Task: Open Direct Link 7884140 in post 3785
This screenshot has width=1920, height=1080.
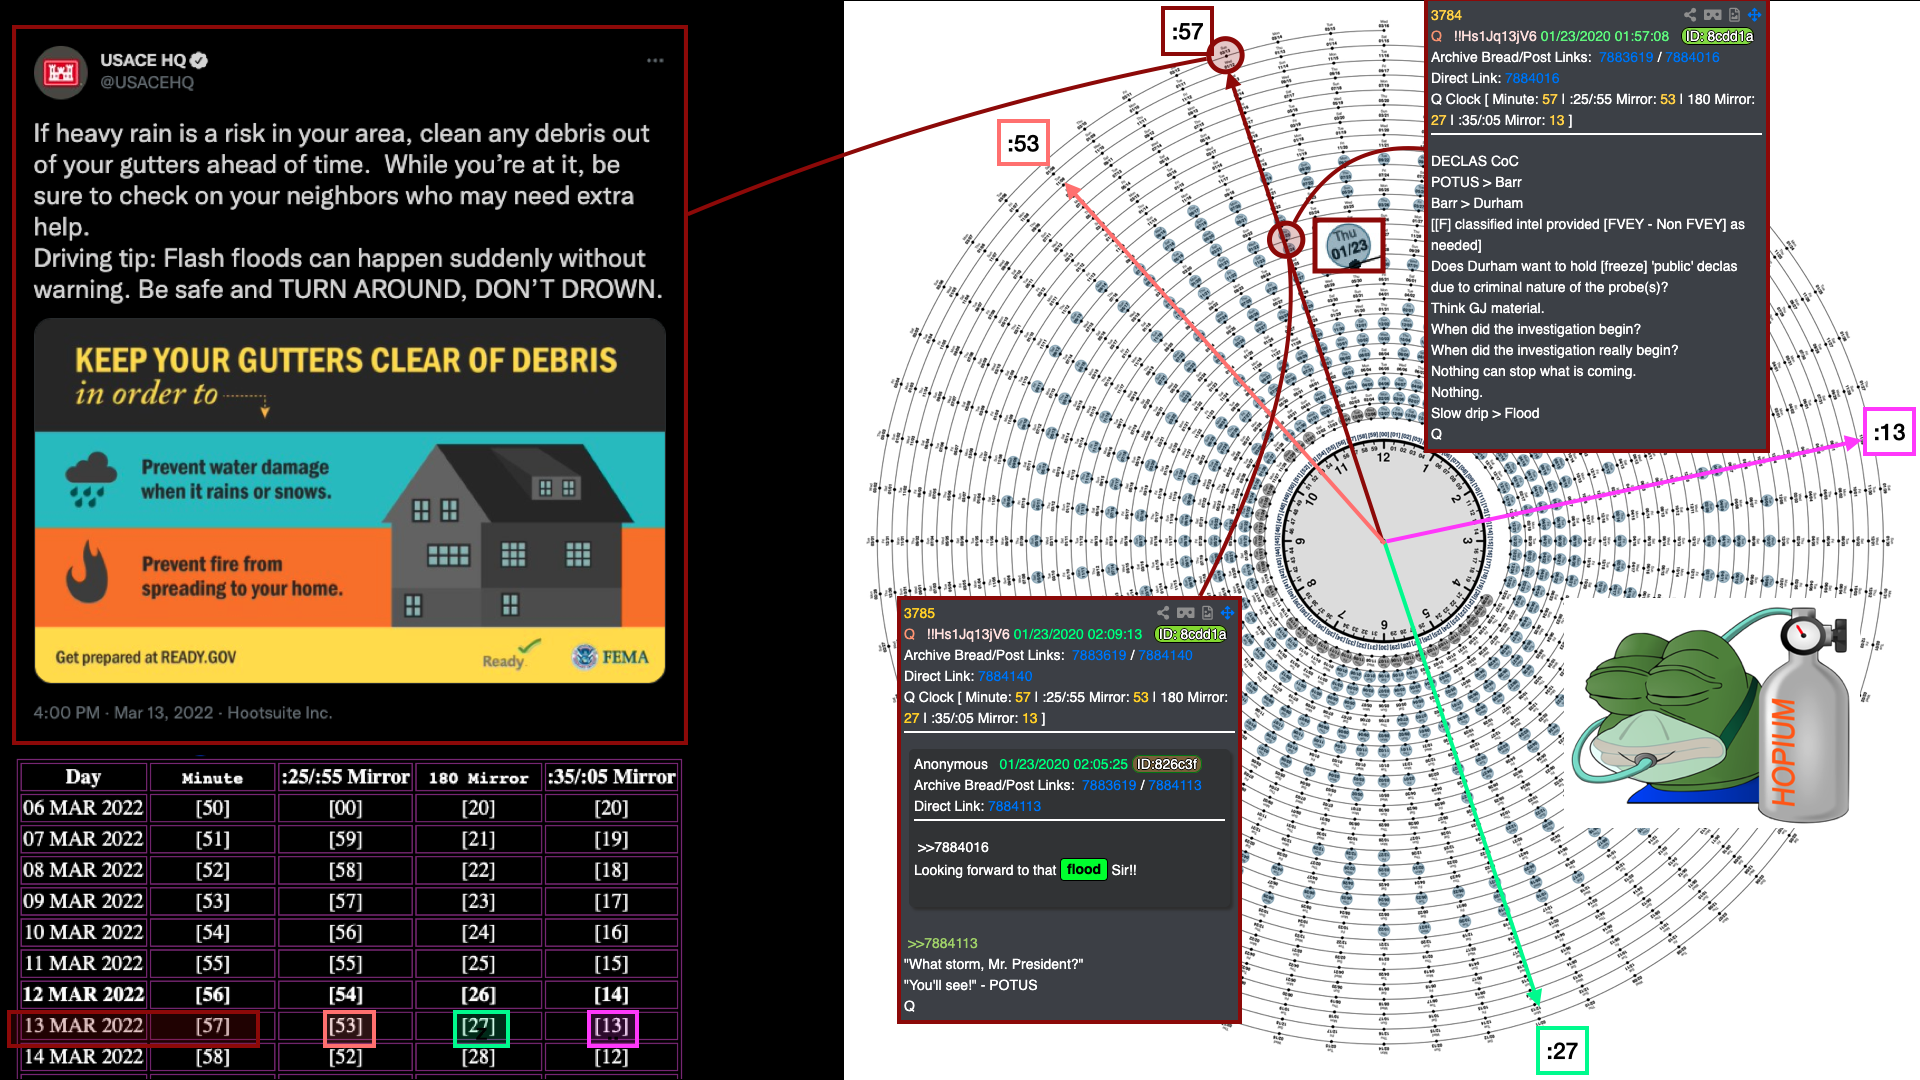Action: [1005, 676]
